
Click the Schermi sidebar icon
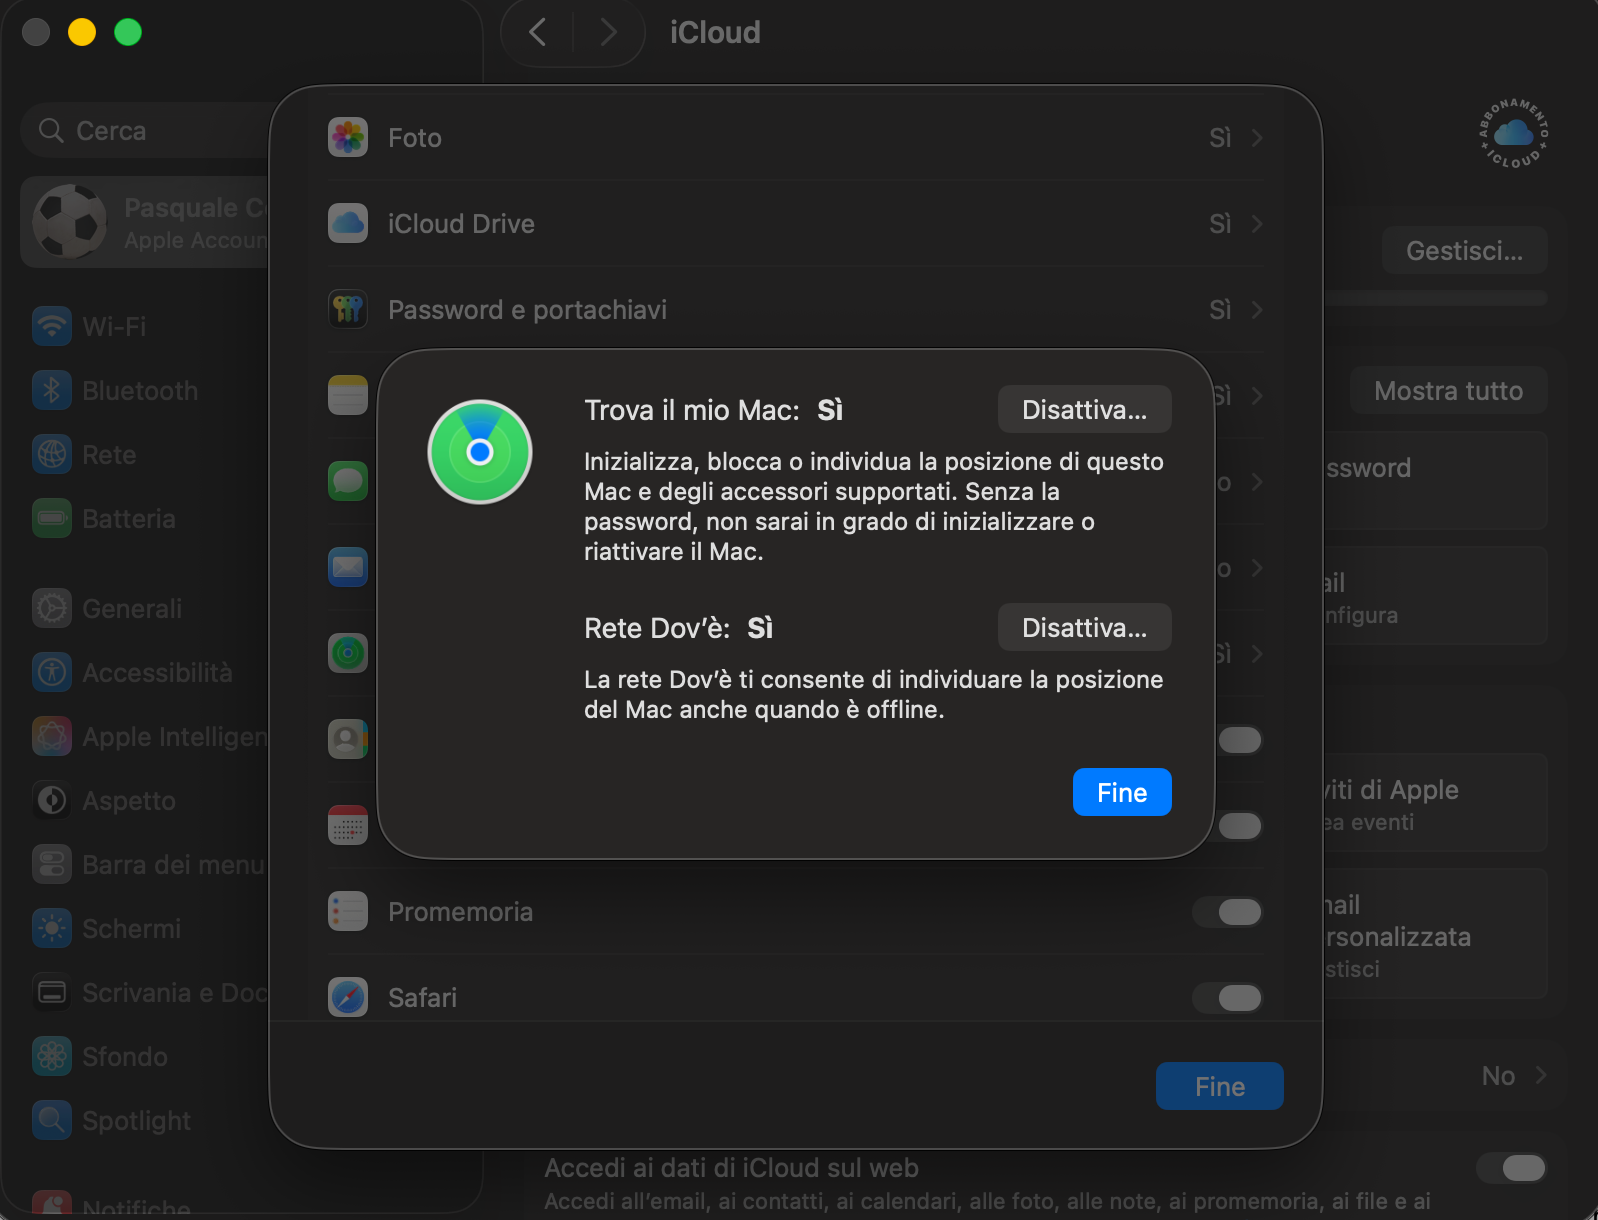tap(52, 928)
